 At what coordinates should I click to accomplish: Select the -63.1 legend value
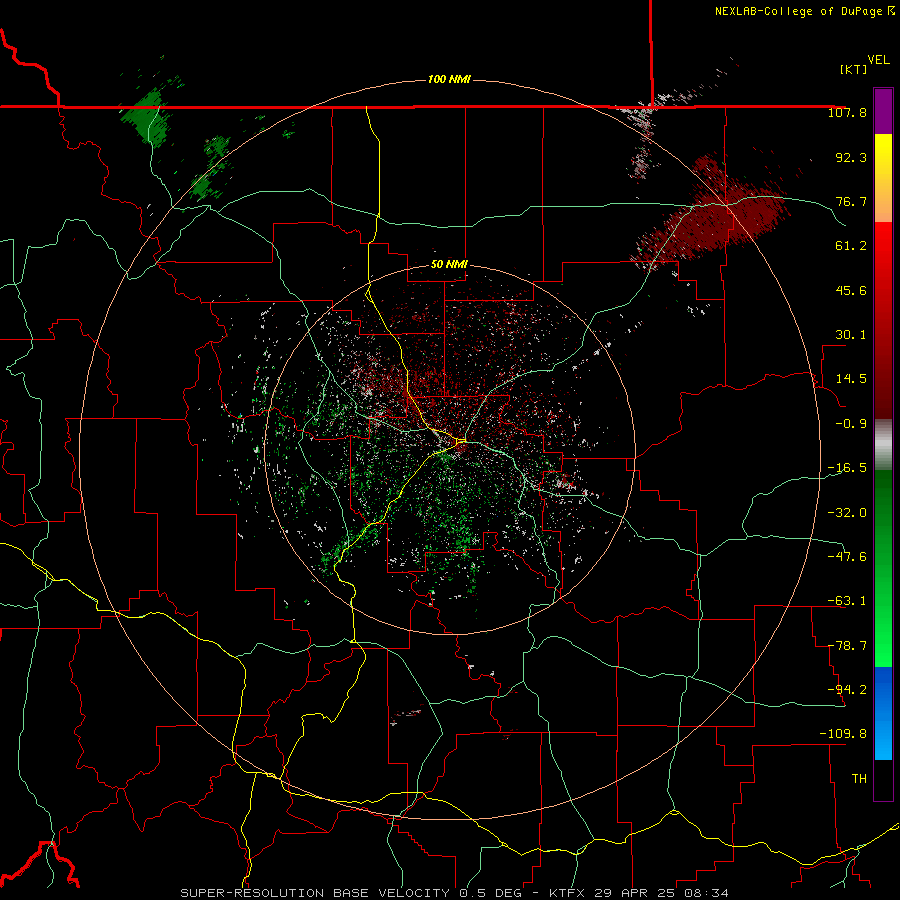click(x=847, y=601)
